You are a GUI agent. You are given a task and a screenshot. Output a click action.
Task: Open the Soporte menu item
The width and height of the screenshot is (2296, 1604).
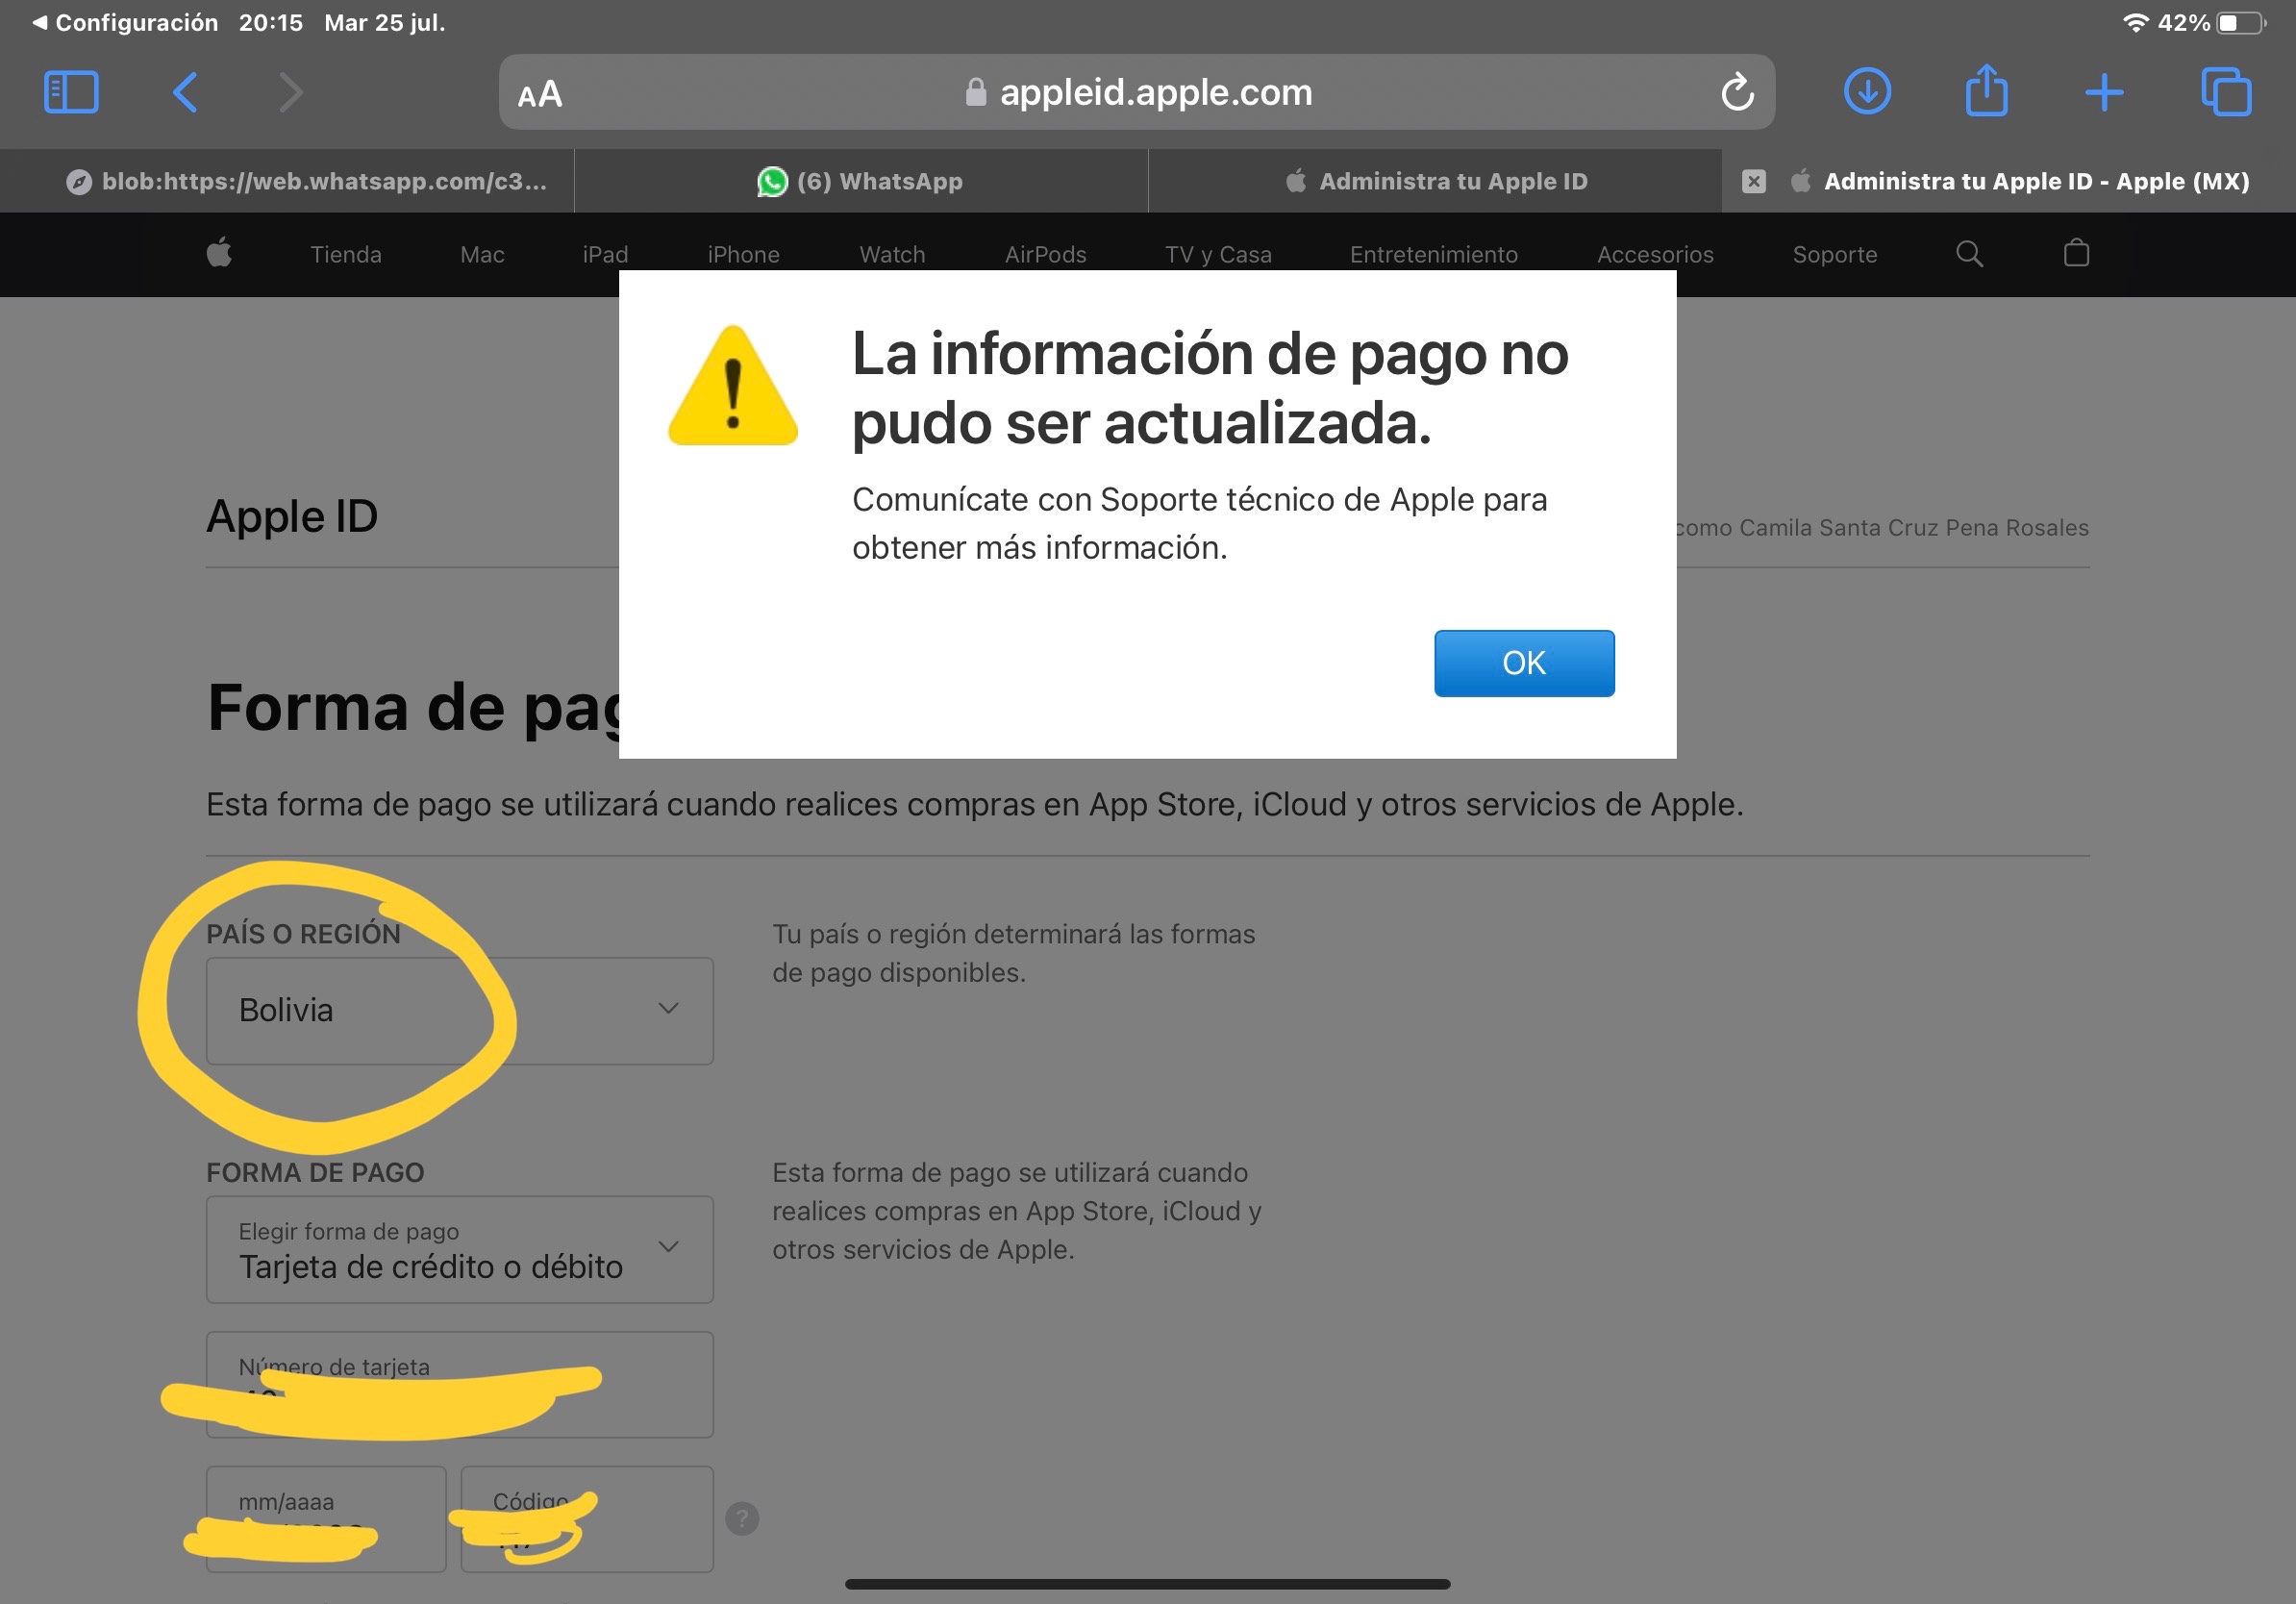[1834, 254]
